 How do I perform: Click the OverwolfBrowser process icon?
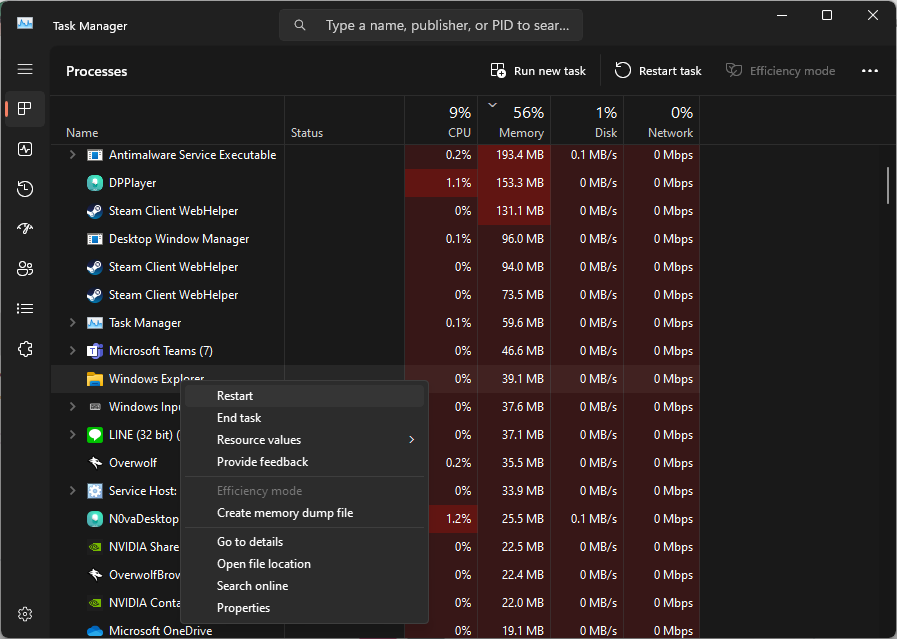click(x=94, y=575)
